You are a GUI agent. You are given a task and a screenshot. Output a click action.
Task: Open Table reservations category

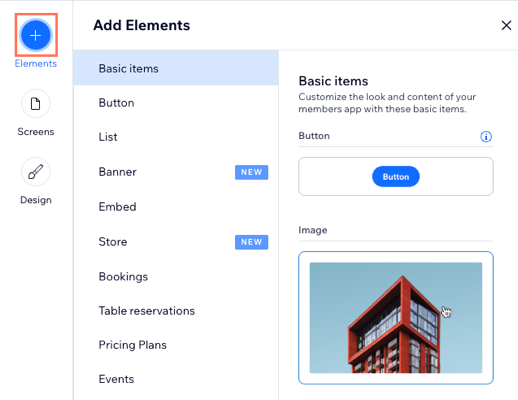click(x=176, y=311)
